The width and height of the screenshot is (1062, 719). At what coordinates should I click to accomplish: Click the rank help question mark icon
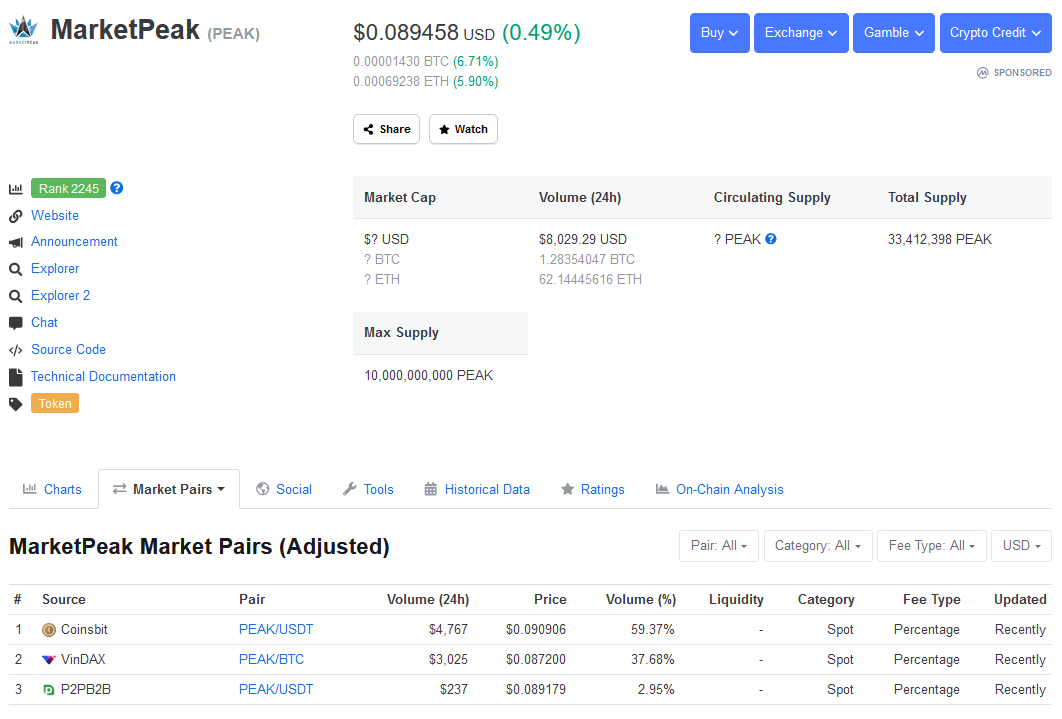pyautogui.click(x=116, y=188)
